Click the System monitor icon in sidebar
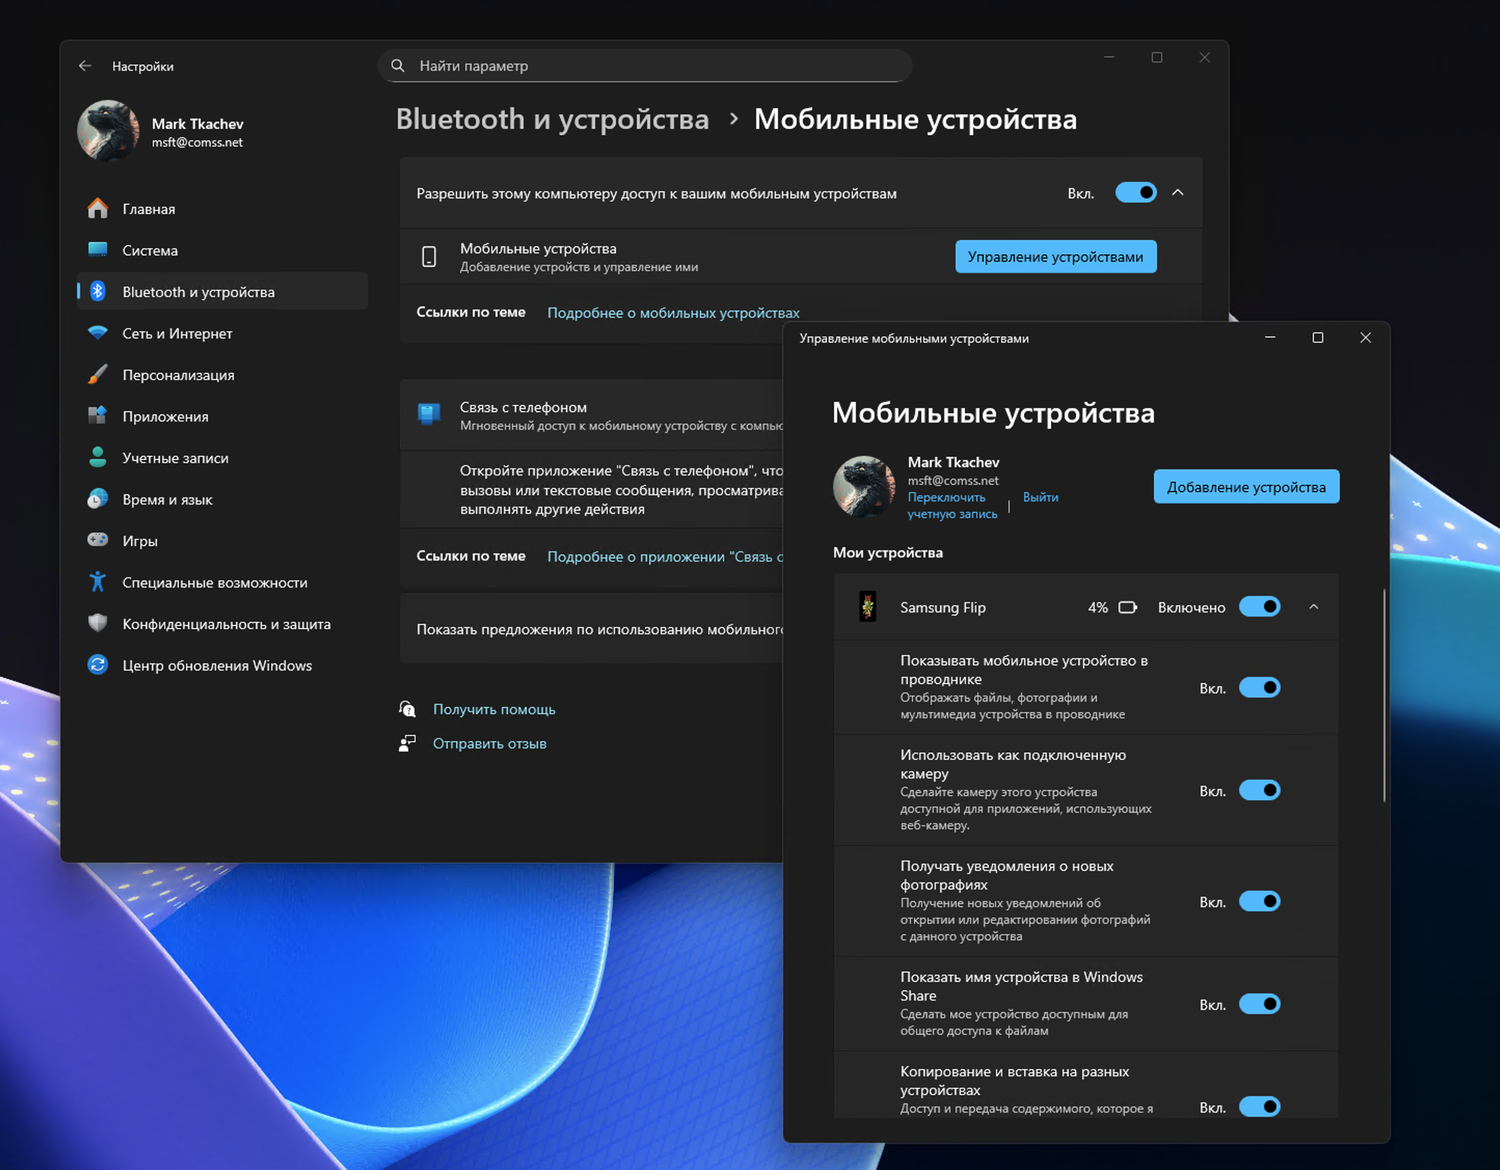 click(97, 250)
